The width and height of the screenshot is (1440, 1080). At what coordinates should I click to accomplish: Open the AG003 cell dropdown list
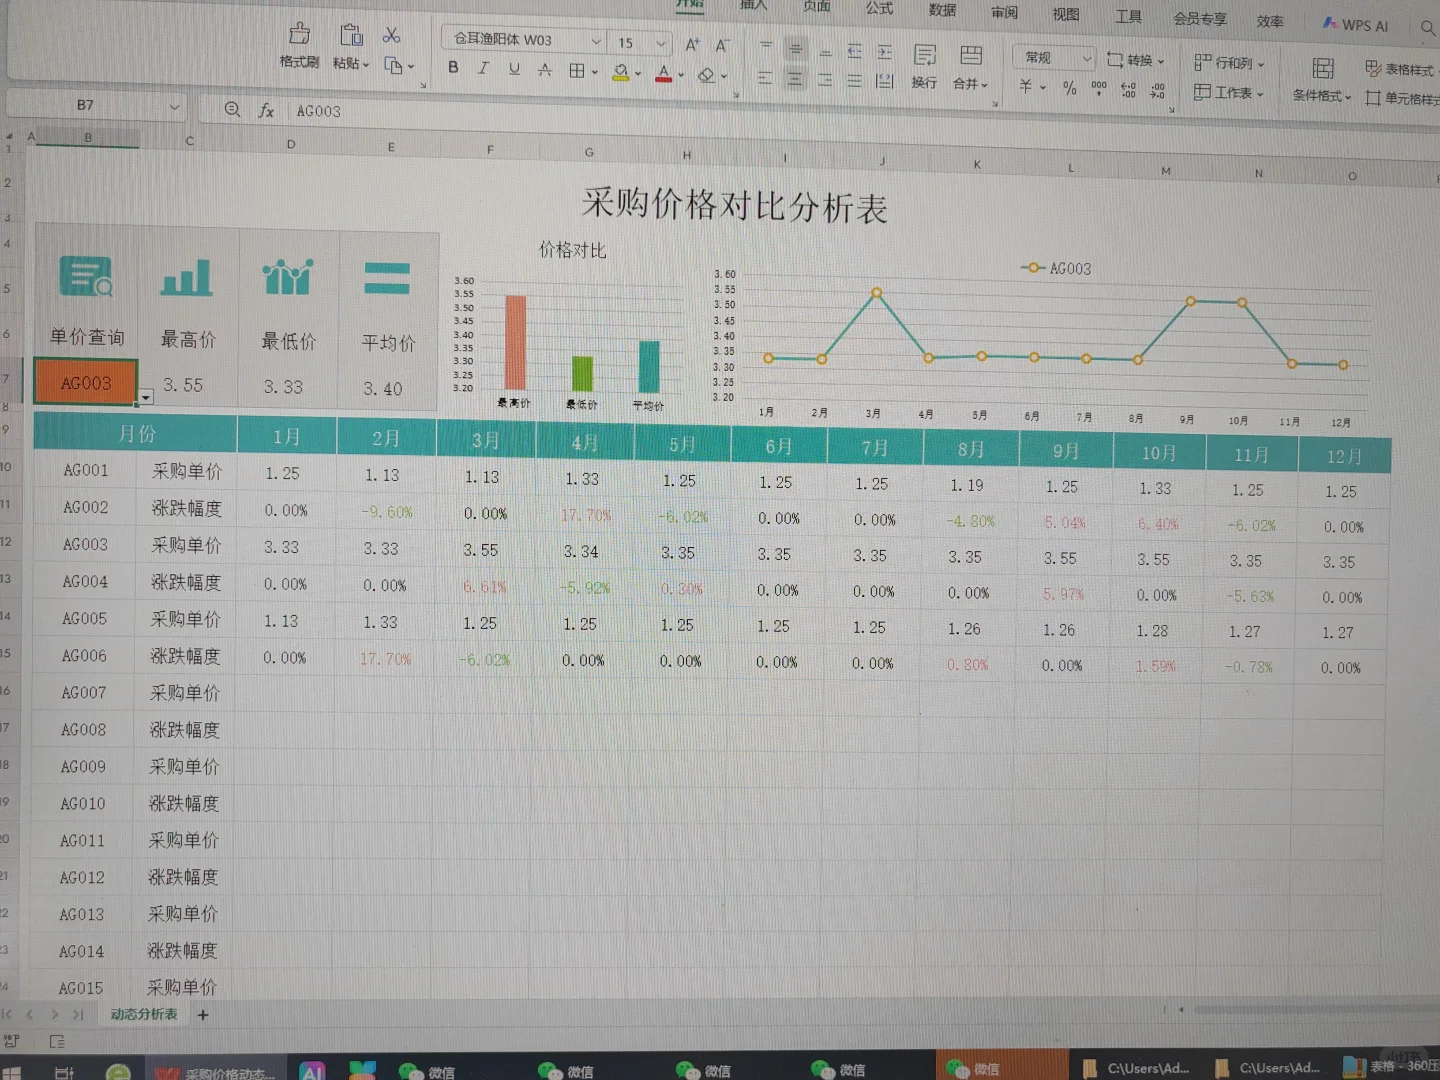[x=145, y=397]
